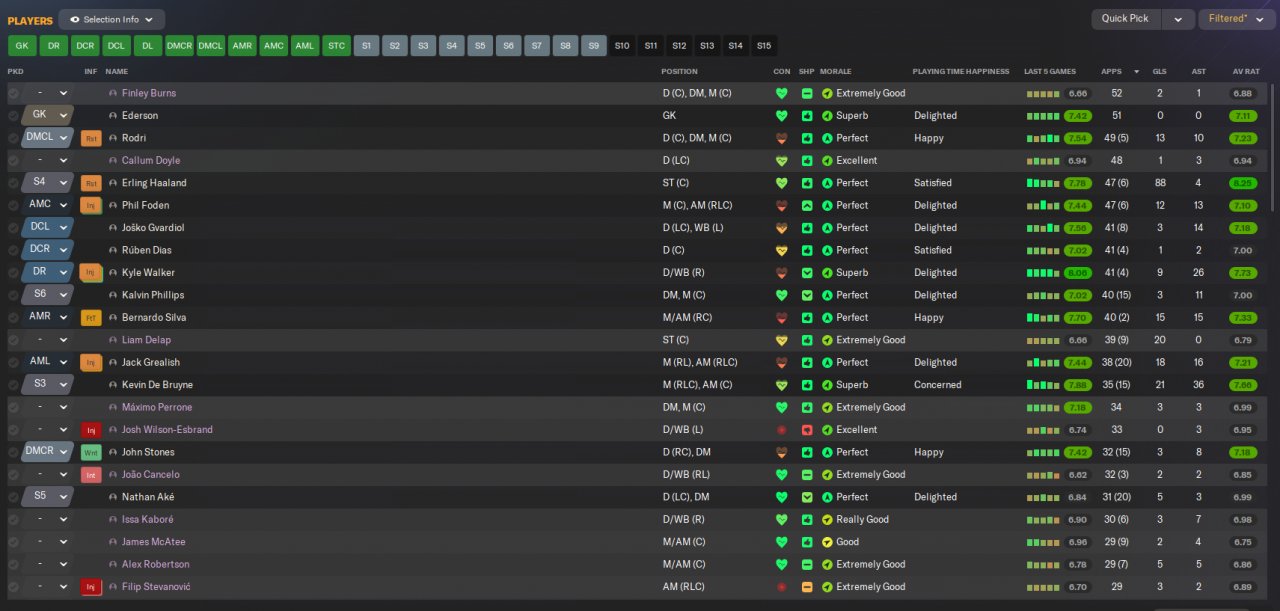Click Issa Kaboré's Really Good morale icon
The height and width of the screenshot is (611, 1280).
(827, 520)
